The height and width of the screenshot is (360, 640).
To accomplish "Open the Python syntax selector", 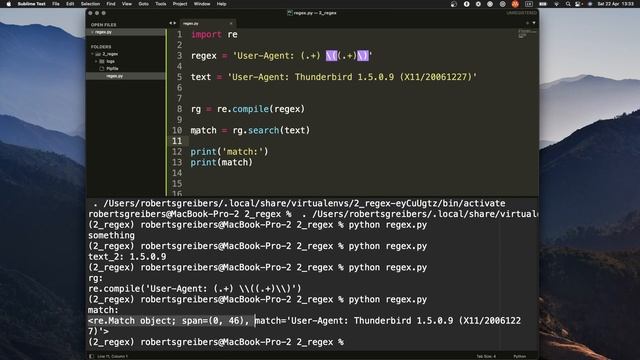I will (520, 356).
